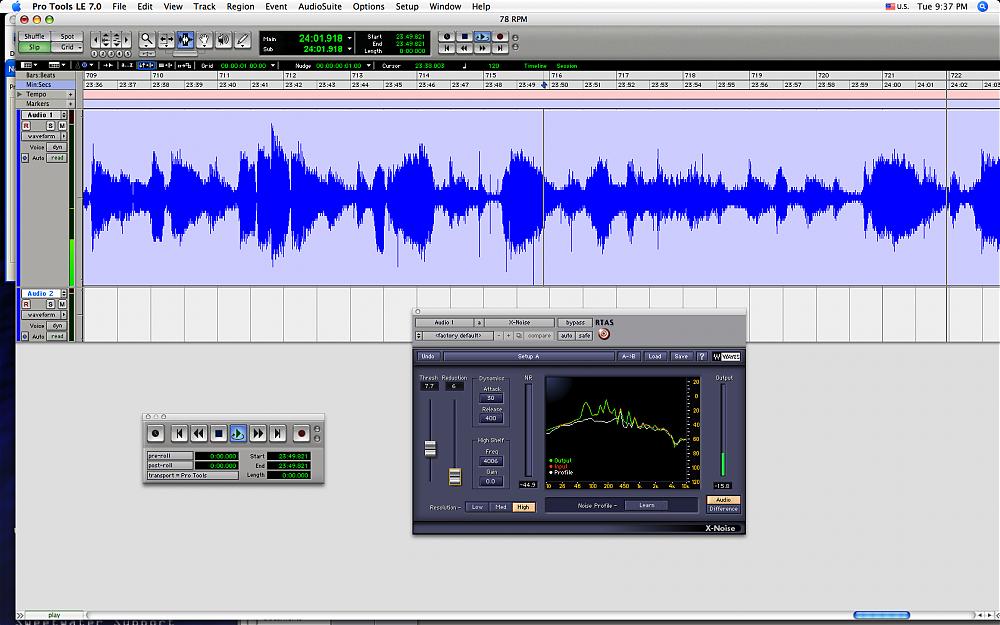Select the Trimmer tool in the toolbar

(x=166, y=40)
